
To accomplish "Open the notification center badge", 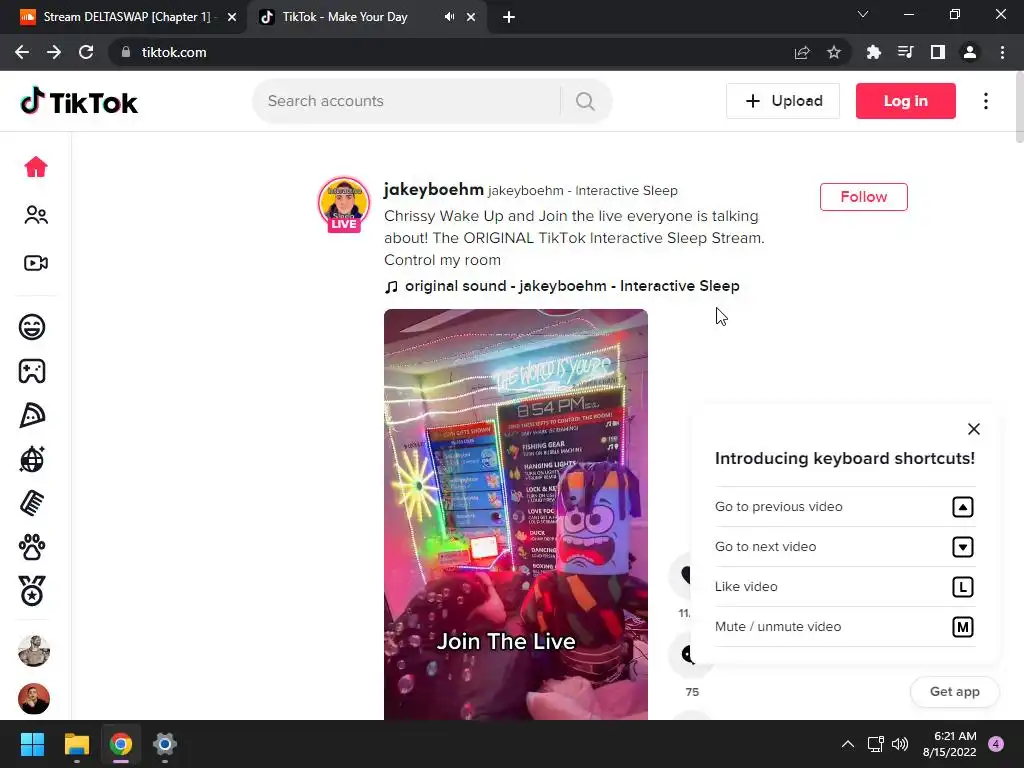I will [996, 744].
